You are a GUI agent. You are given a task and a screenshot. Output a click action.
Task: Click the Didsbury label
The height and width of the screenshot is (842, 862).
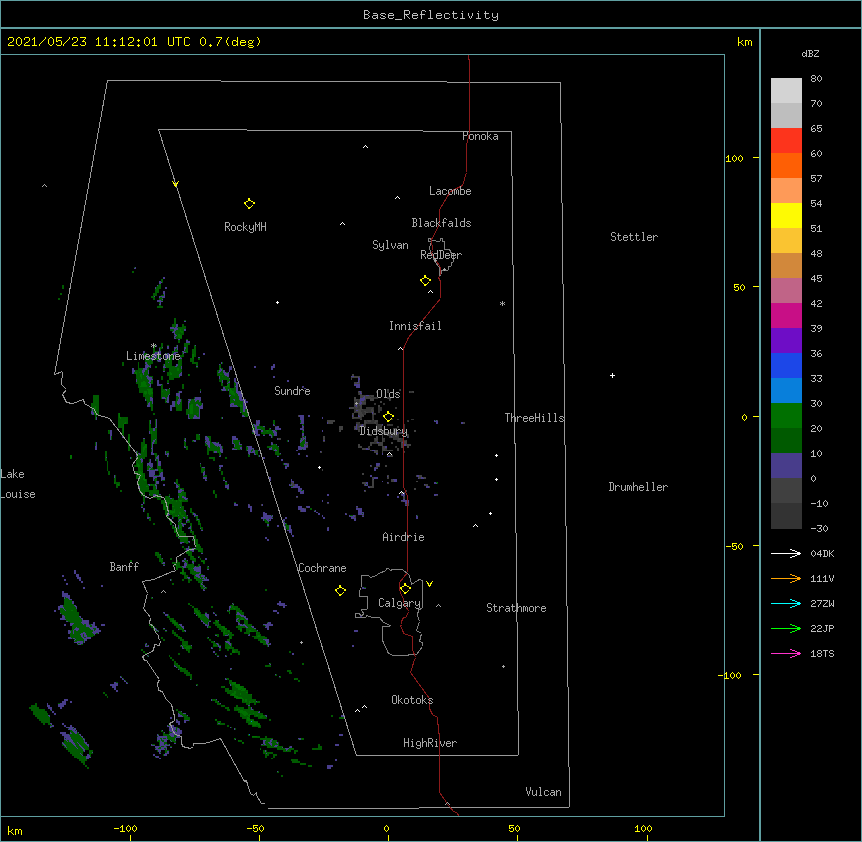click(x=383, y=431)
